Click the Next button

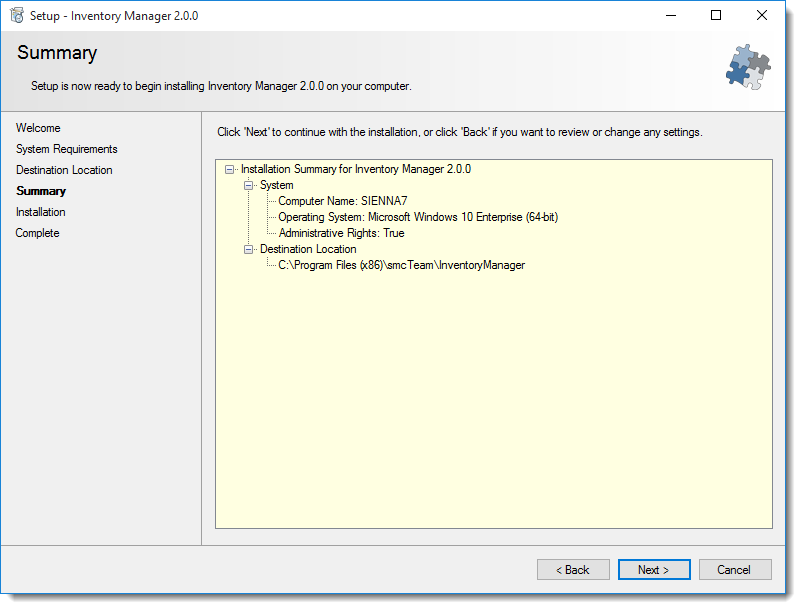(654, 570)
